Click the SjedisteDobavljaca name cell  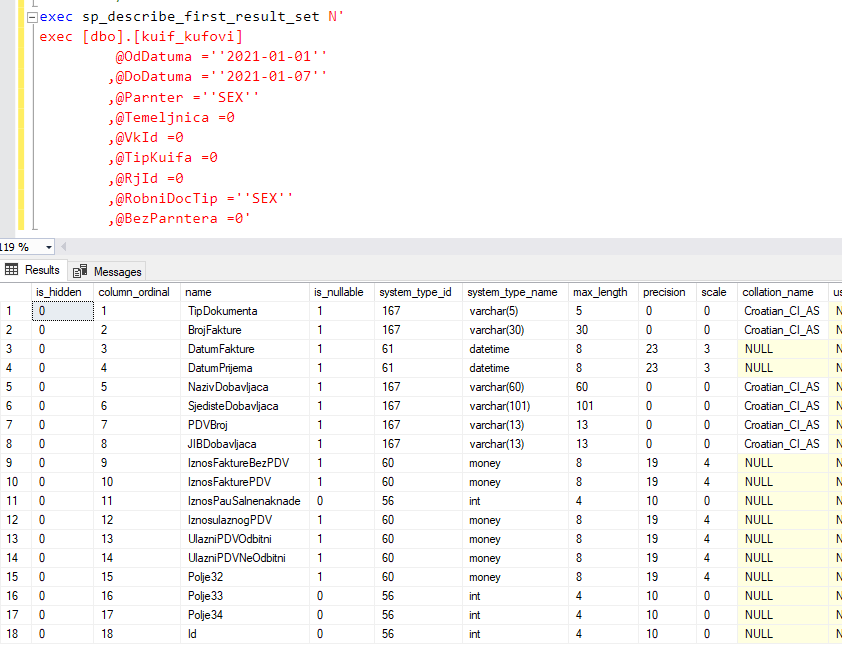pos(244,406)
